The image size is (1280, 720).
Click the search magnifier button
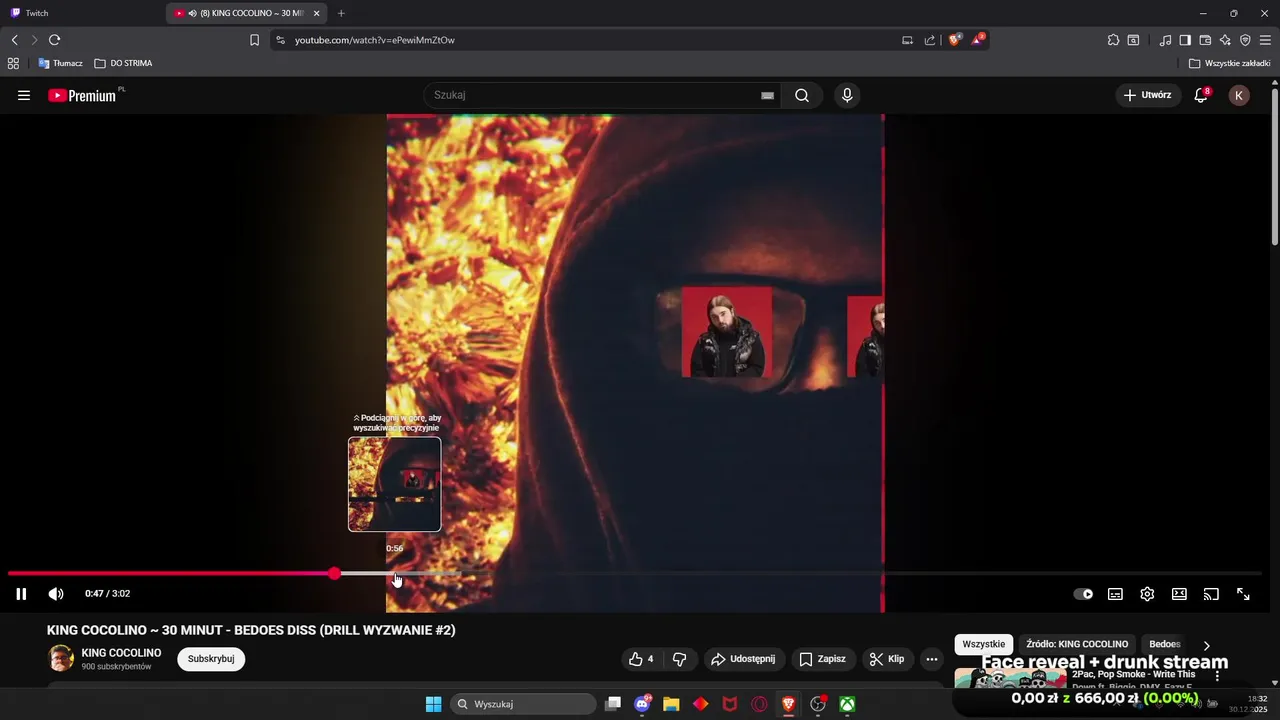pos(802,96)
